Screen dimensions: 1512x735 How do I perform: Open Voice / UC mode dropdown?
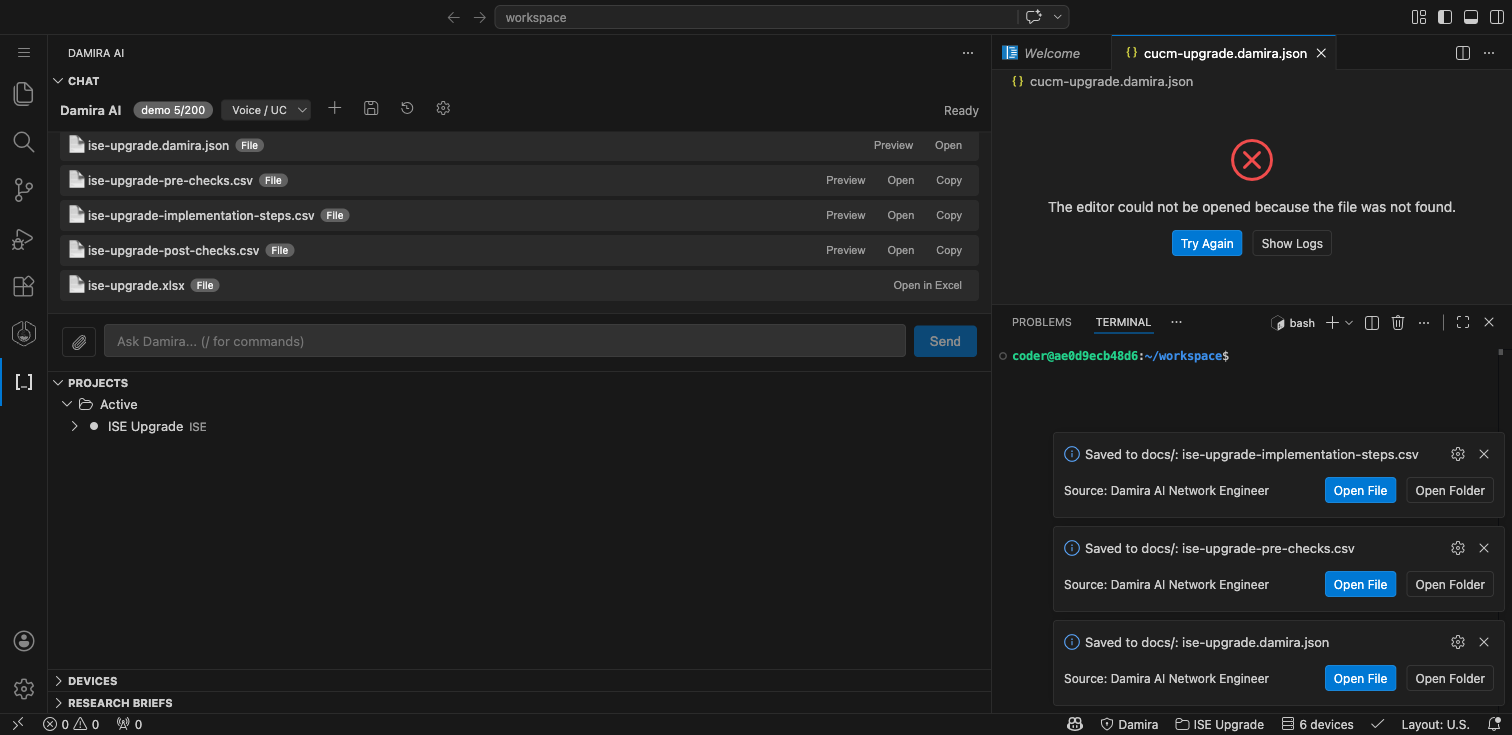266,110
